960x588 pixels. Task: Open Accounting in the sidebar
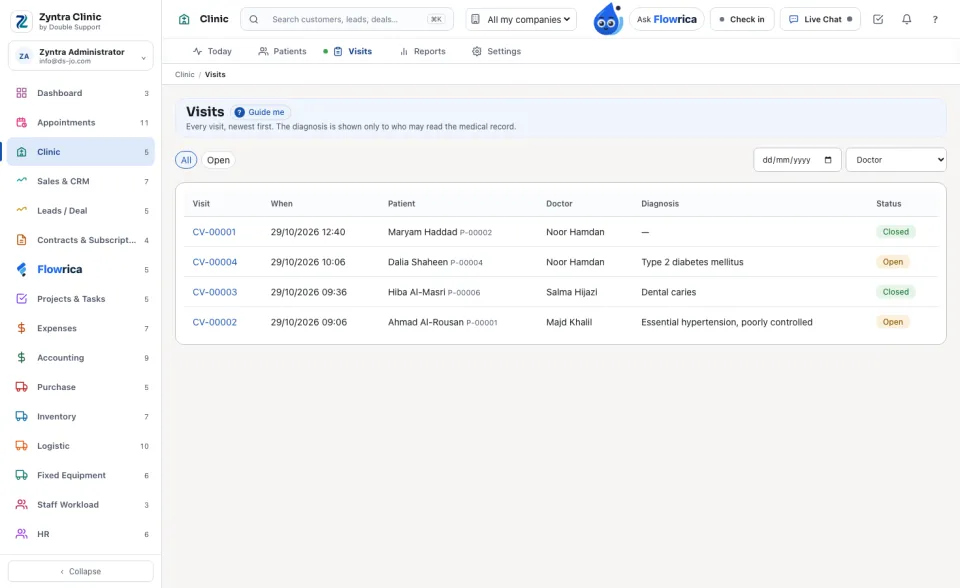click(81, 358)
